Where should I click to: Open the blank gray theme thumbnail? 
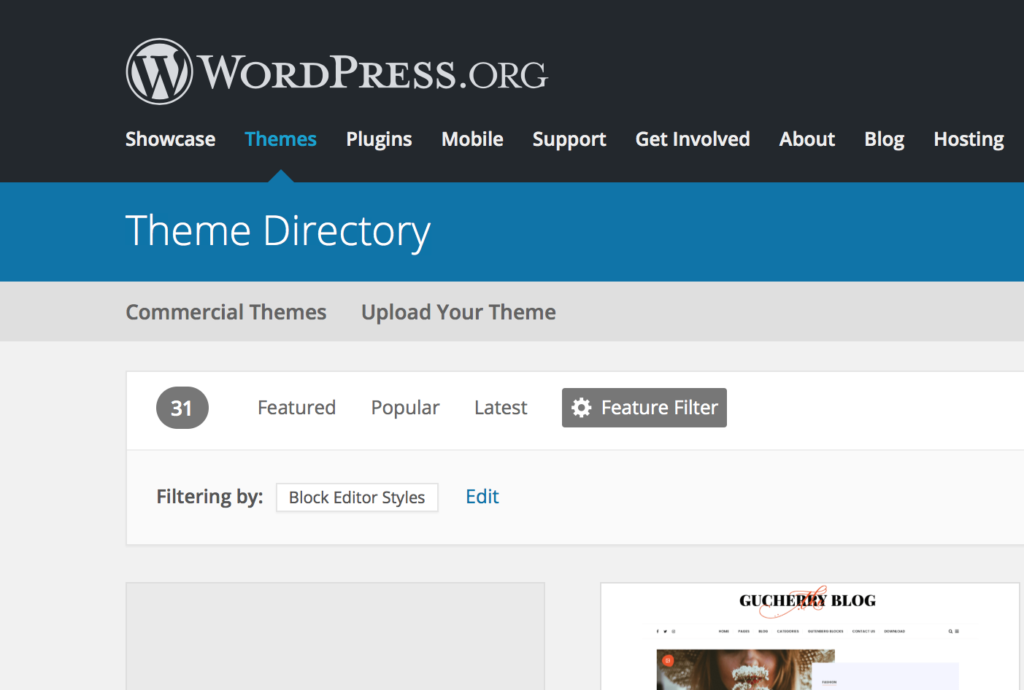pyautogui.click(x=335, y=636)
